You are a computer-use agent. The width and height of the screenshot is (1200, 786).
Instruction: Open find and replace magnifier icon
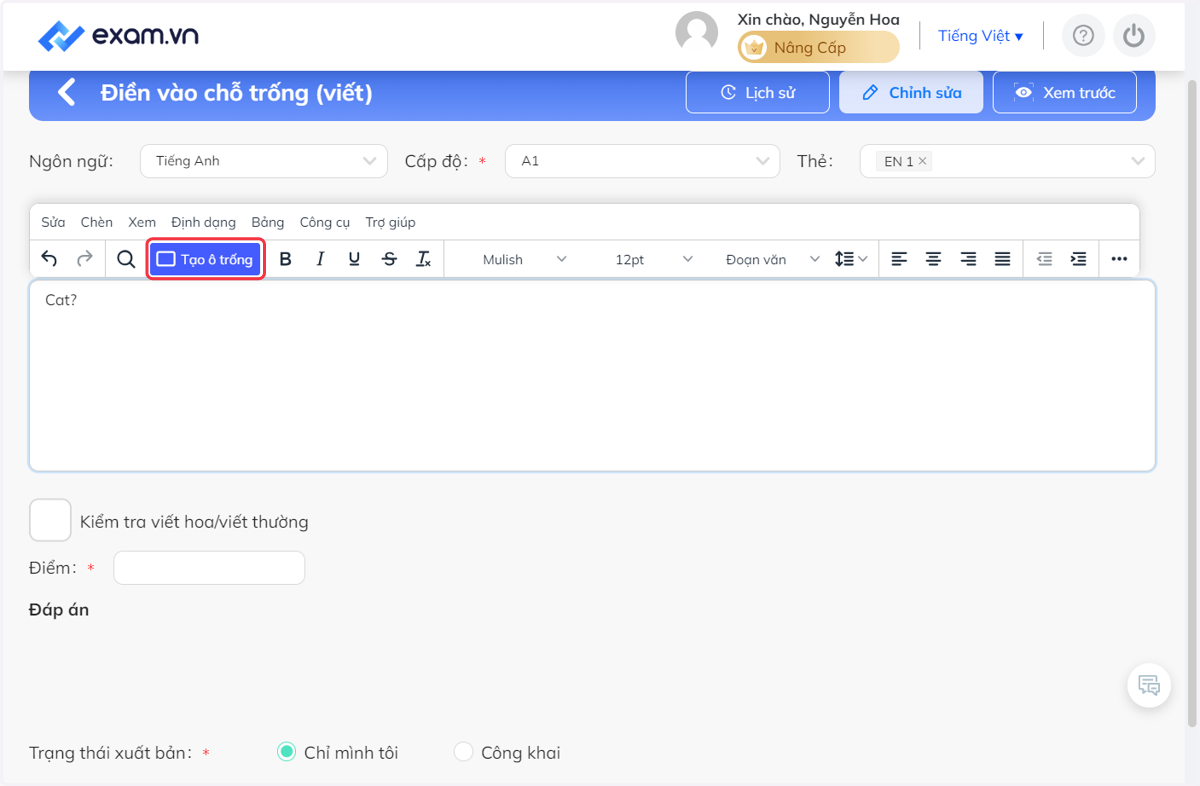126,259
